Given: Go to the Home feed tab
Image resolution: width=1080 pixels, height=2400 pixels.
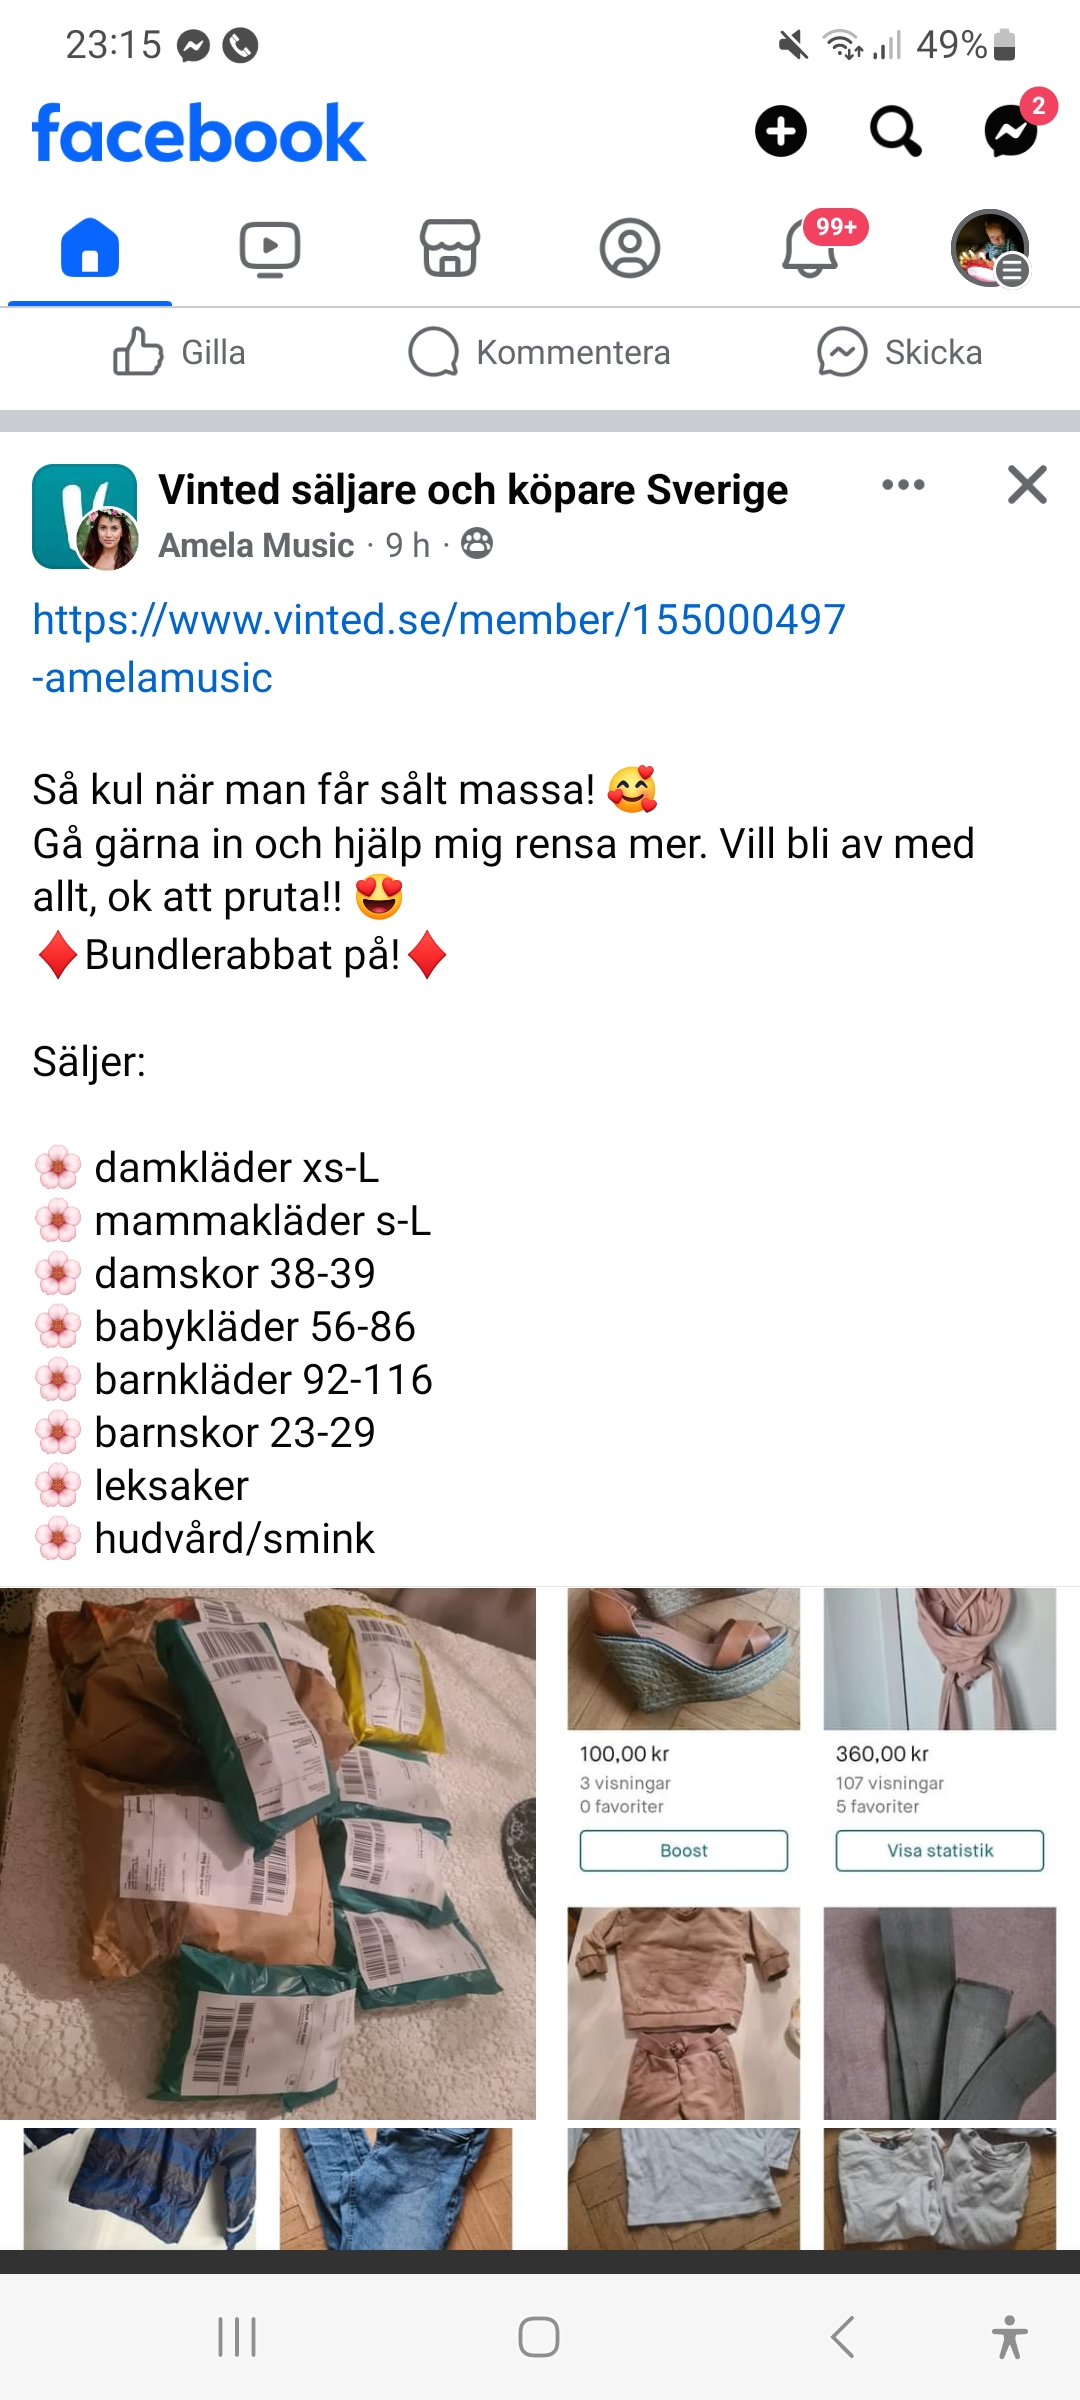Looking at the screenshot, I should (x=90, y=247).
